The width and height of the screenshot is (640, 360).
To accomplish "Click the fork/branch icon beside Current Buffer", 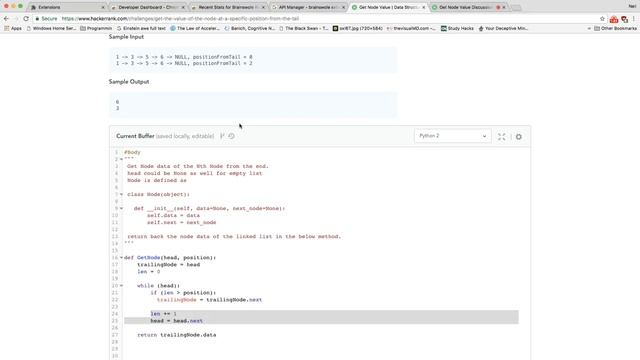I will pyautogui.click(x=222, y=136).
